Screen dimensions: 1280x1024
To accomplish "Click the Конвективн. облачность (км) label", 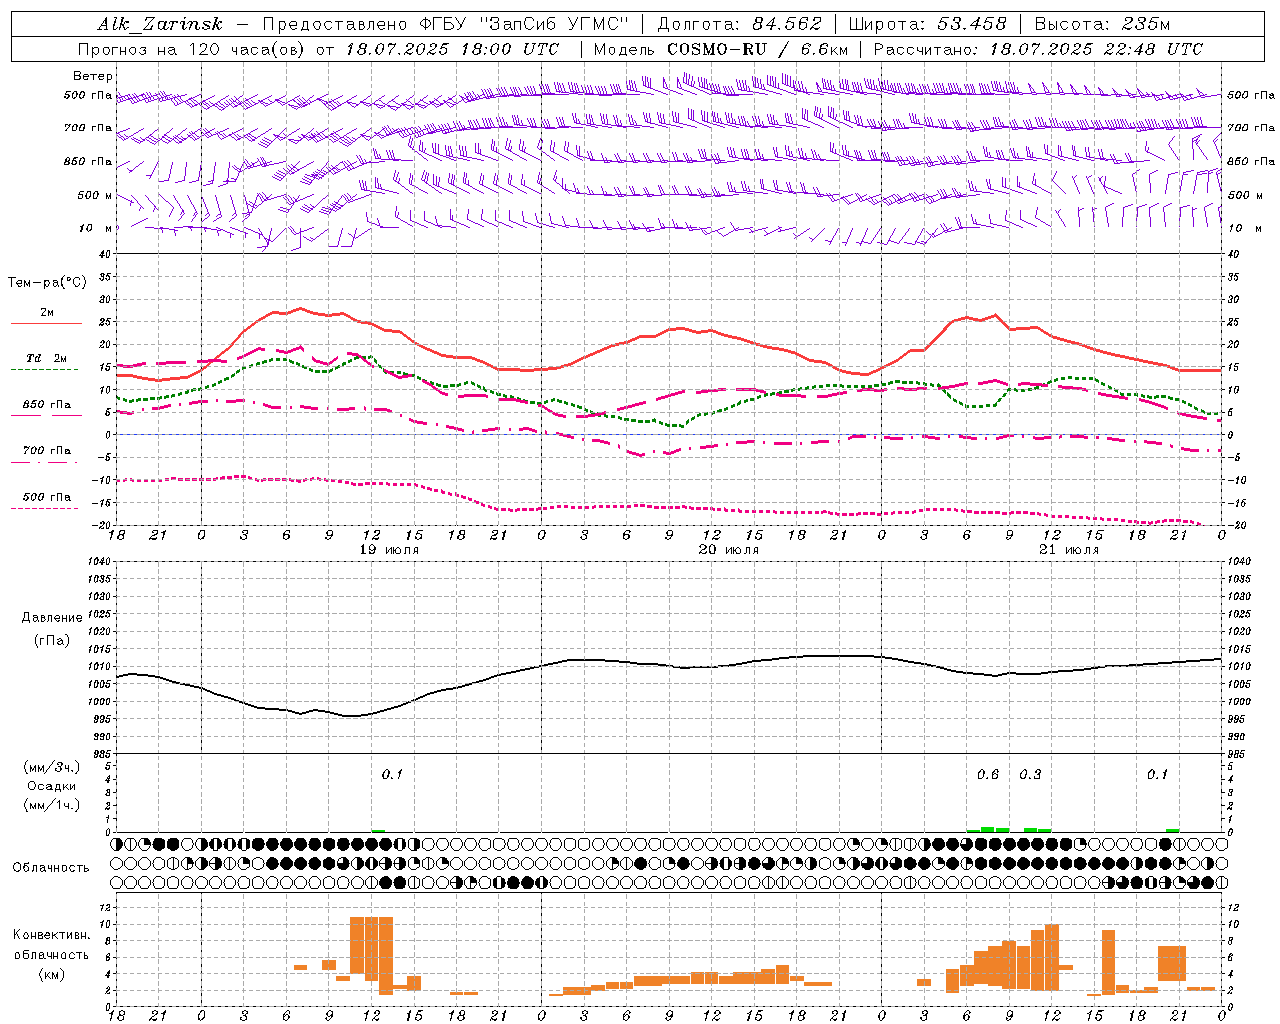I will (51, 954).
